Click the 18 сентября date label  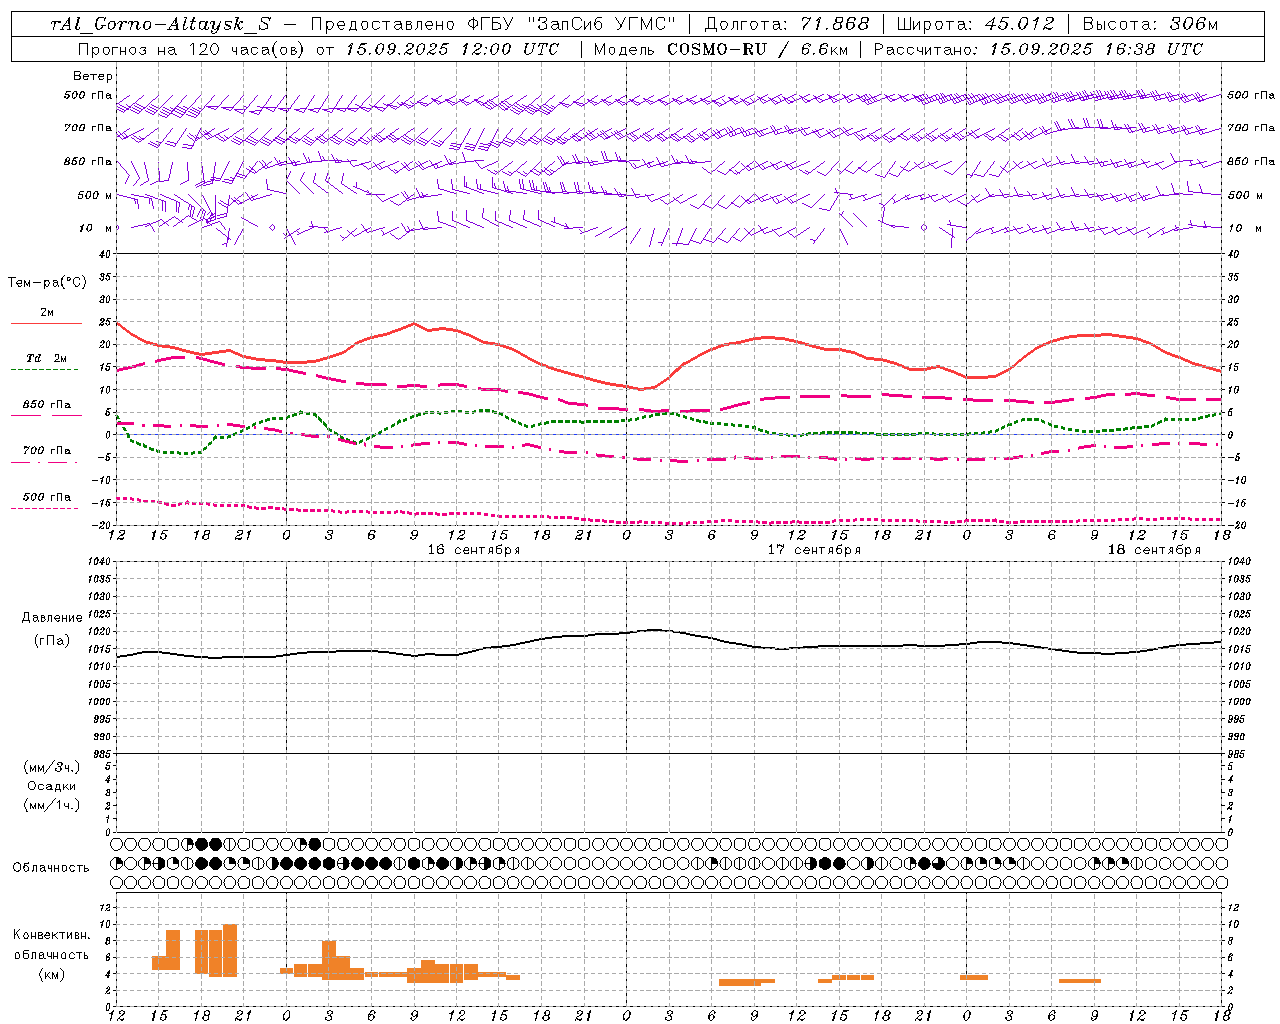[1154, 550]
